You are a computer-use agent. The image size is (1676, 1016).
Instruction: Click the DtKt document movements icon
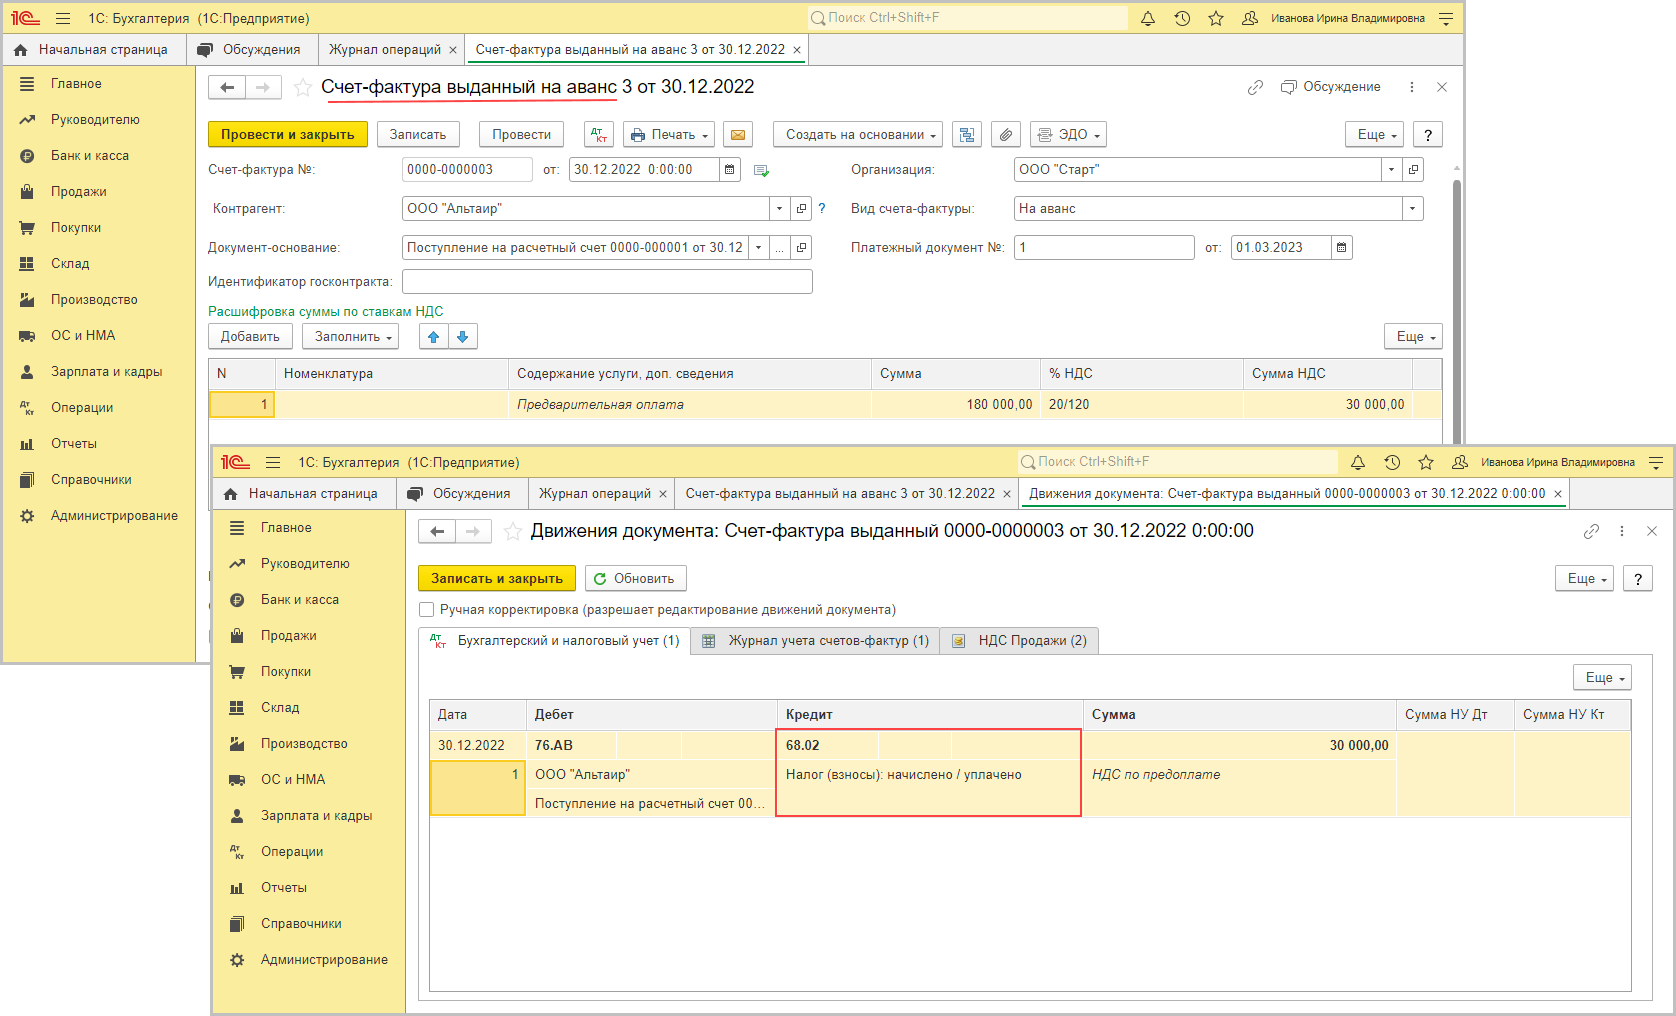click(599, 135)
